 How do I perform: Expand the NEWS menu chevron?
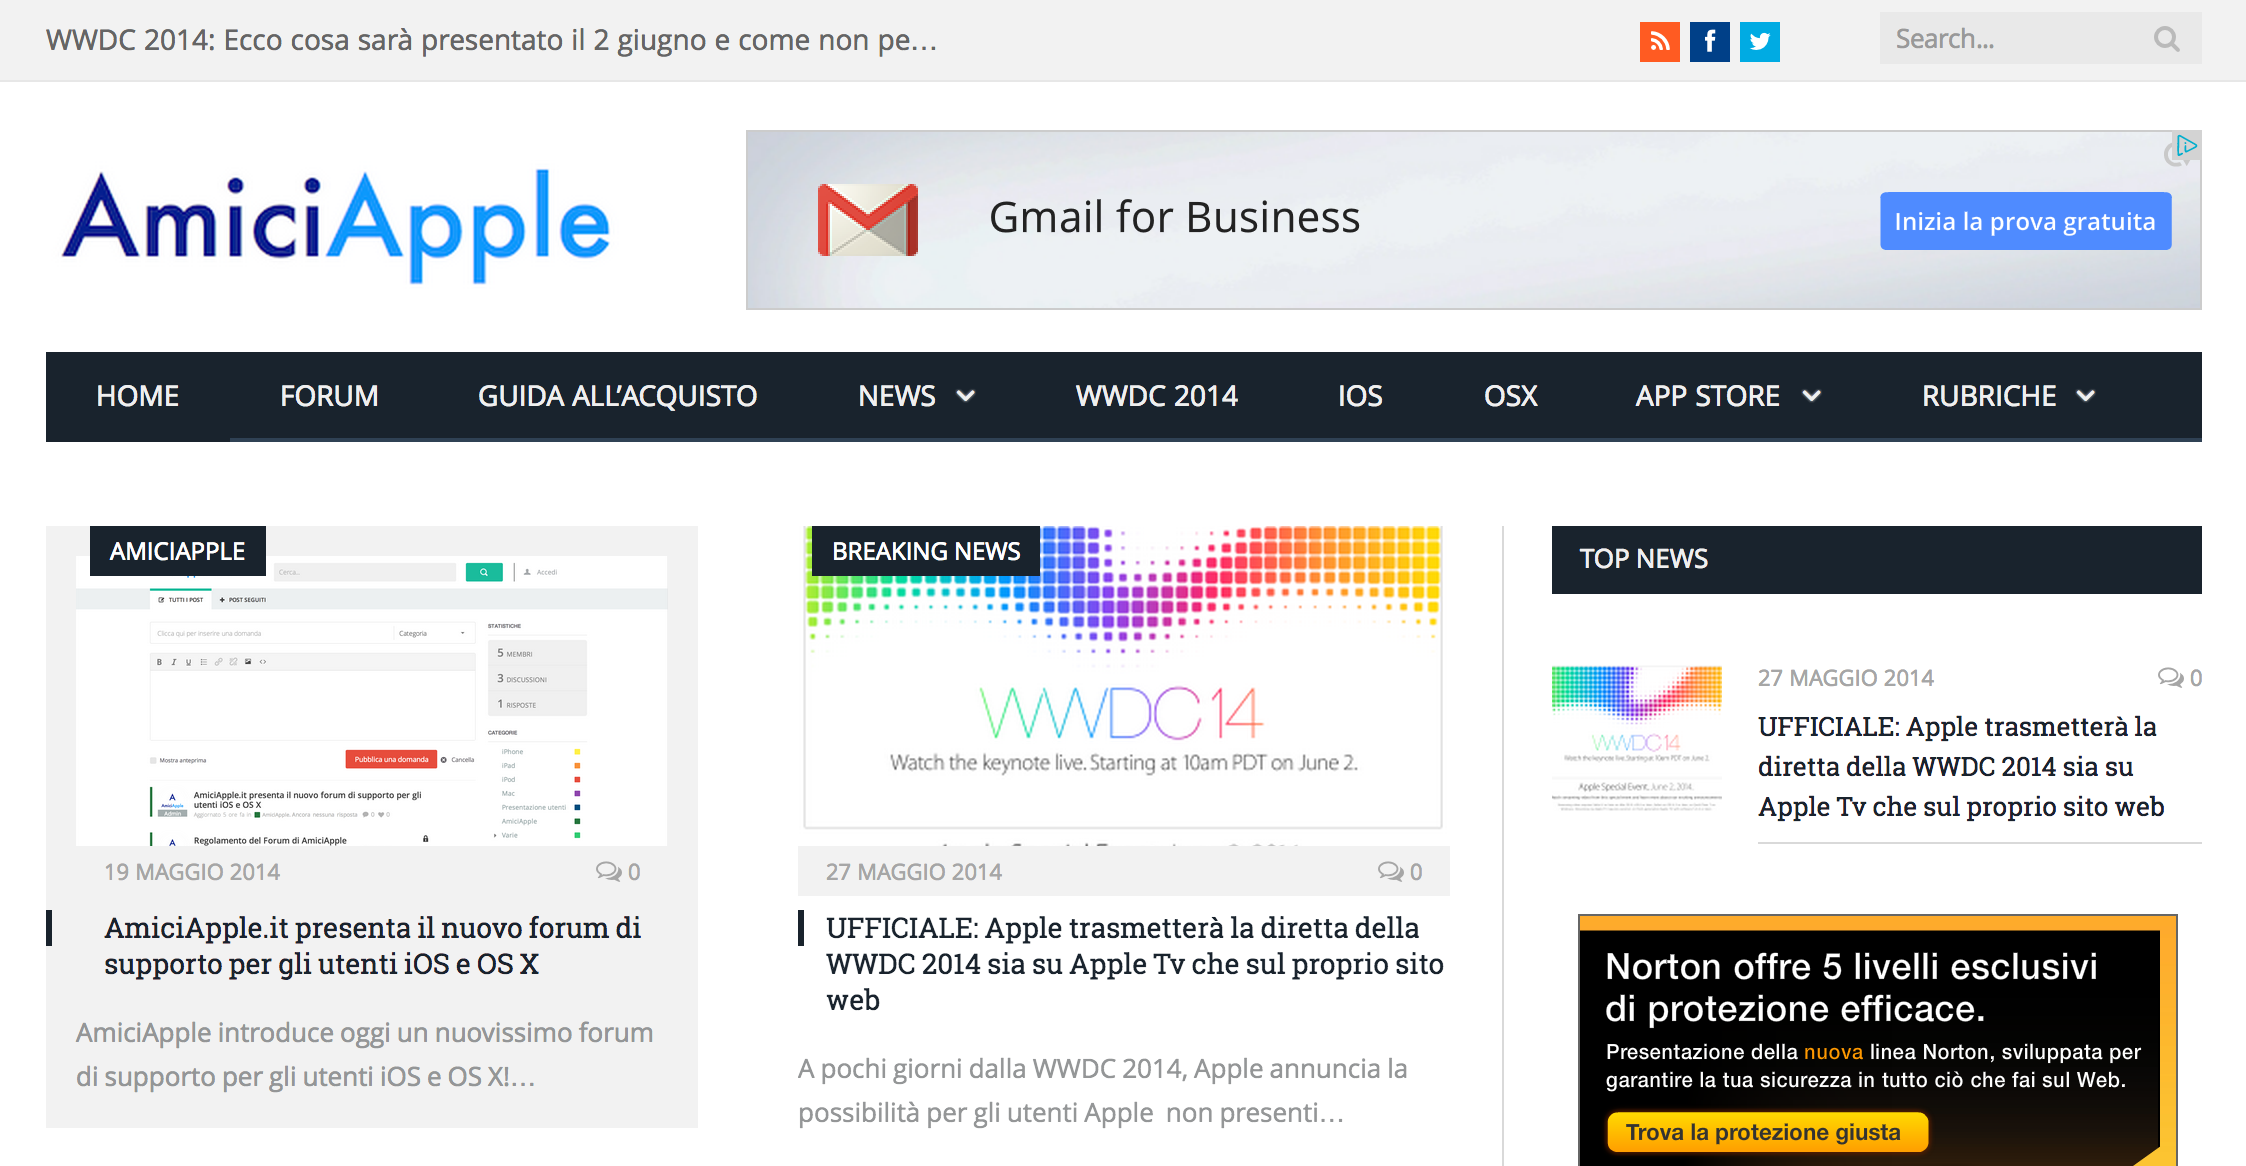tap(966, 396)
